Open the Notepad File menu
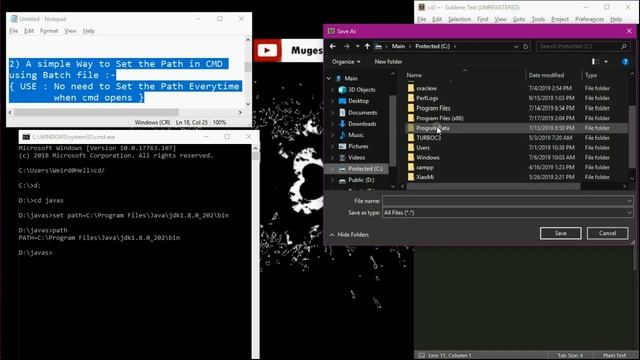 [14, 31]
